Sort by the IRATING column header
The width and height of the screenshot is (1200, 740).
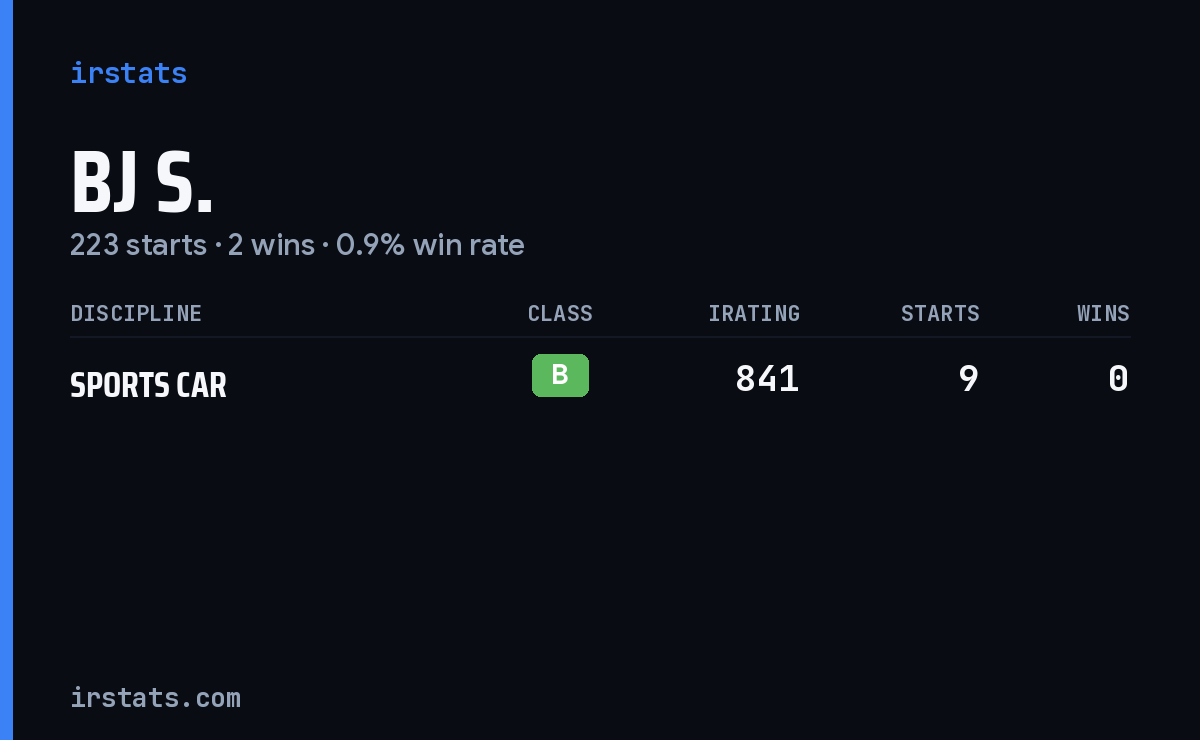point(754,314)
